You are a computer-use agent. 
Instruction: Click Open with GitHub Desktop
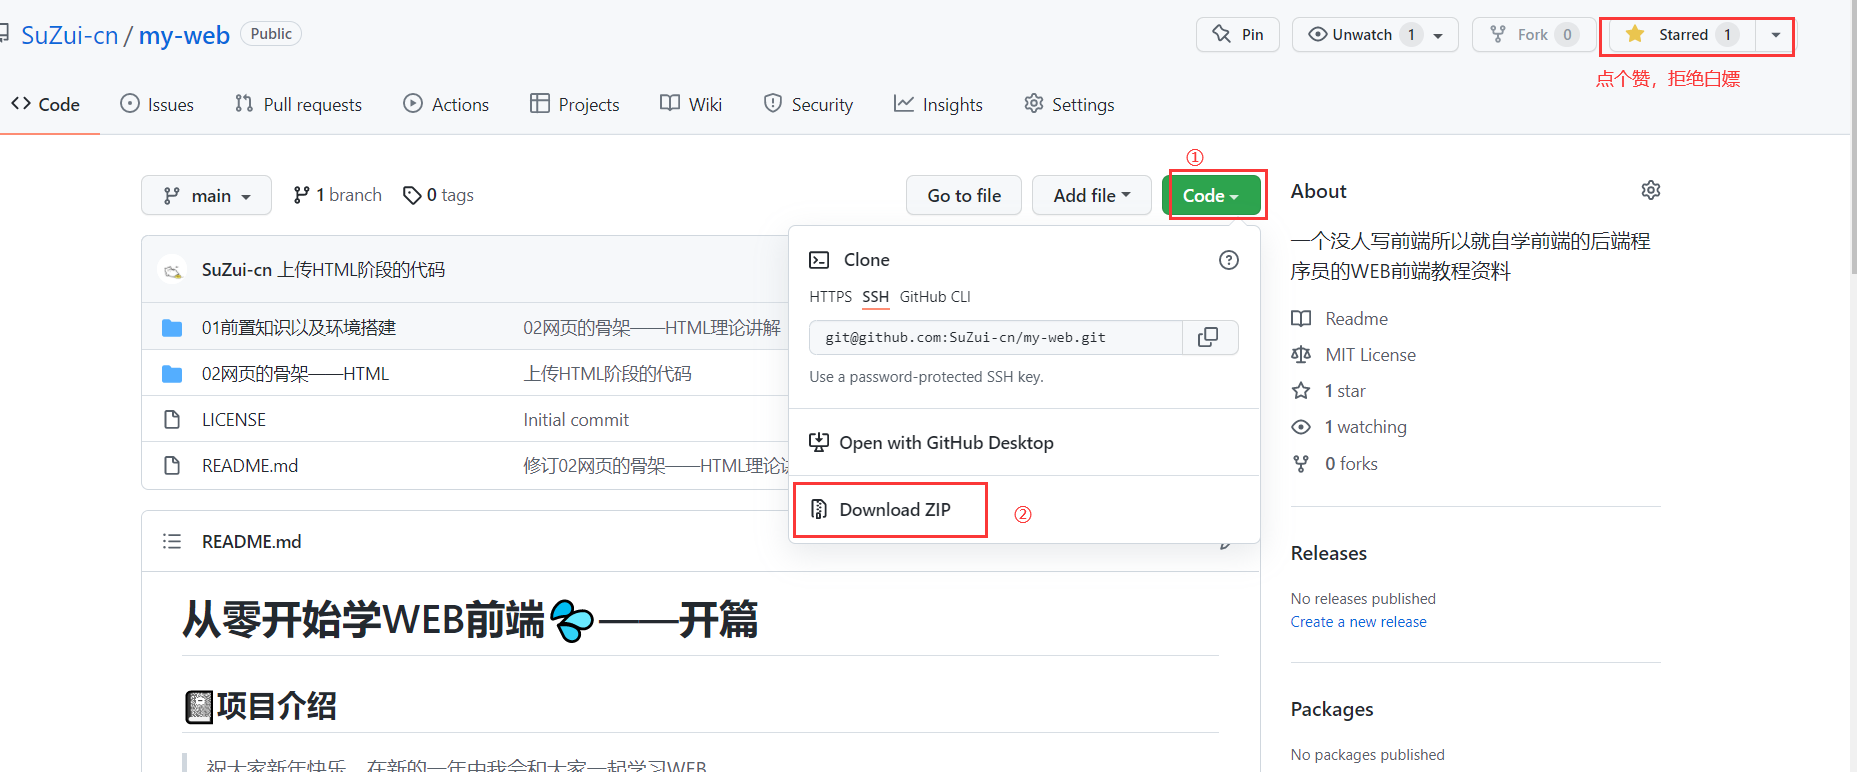pos(931,443)
